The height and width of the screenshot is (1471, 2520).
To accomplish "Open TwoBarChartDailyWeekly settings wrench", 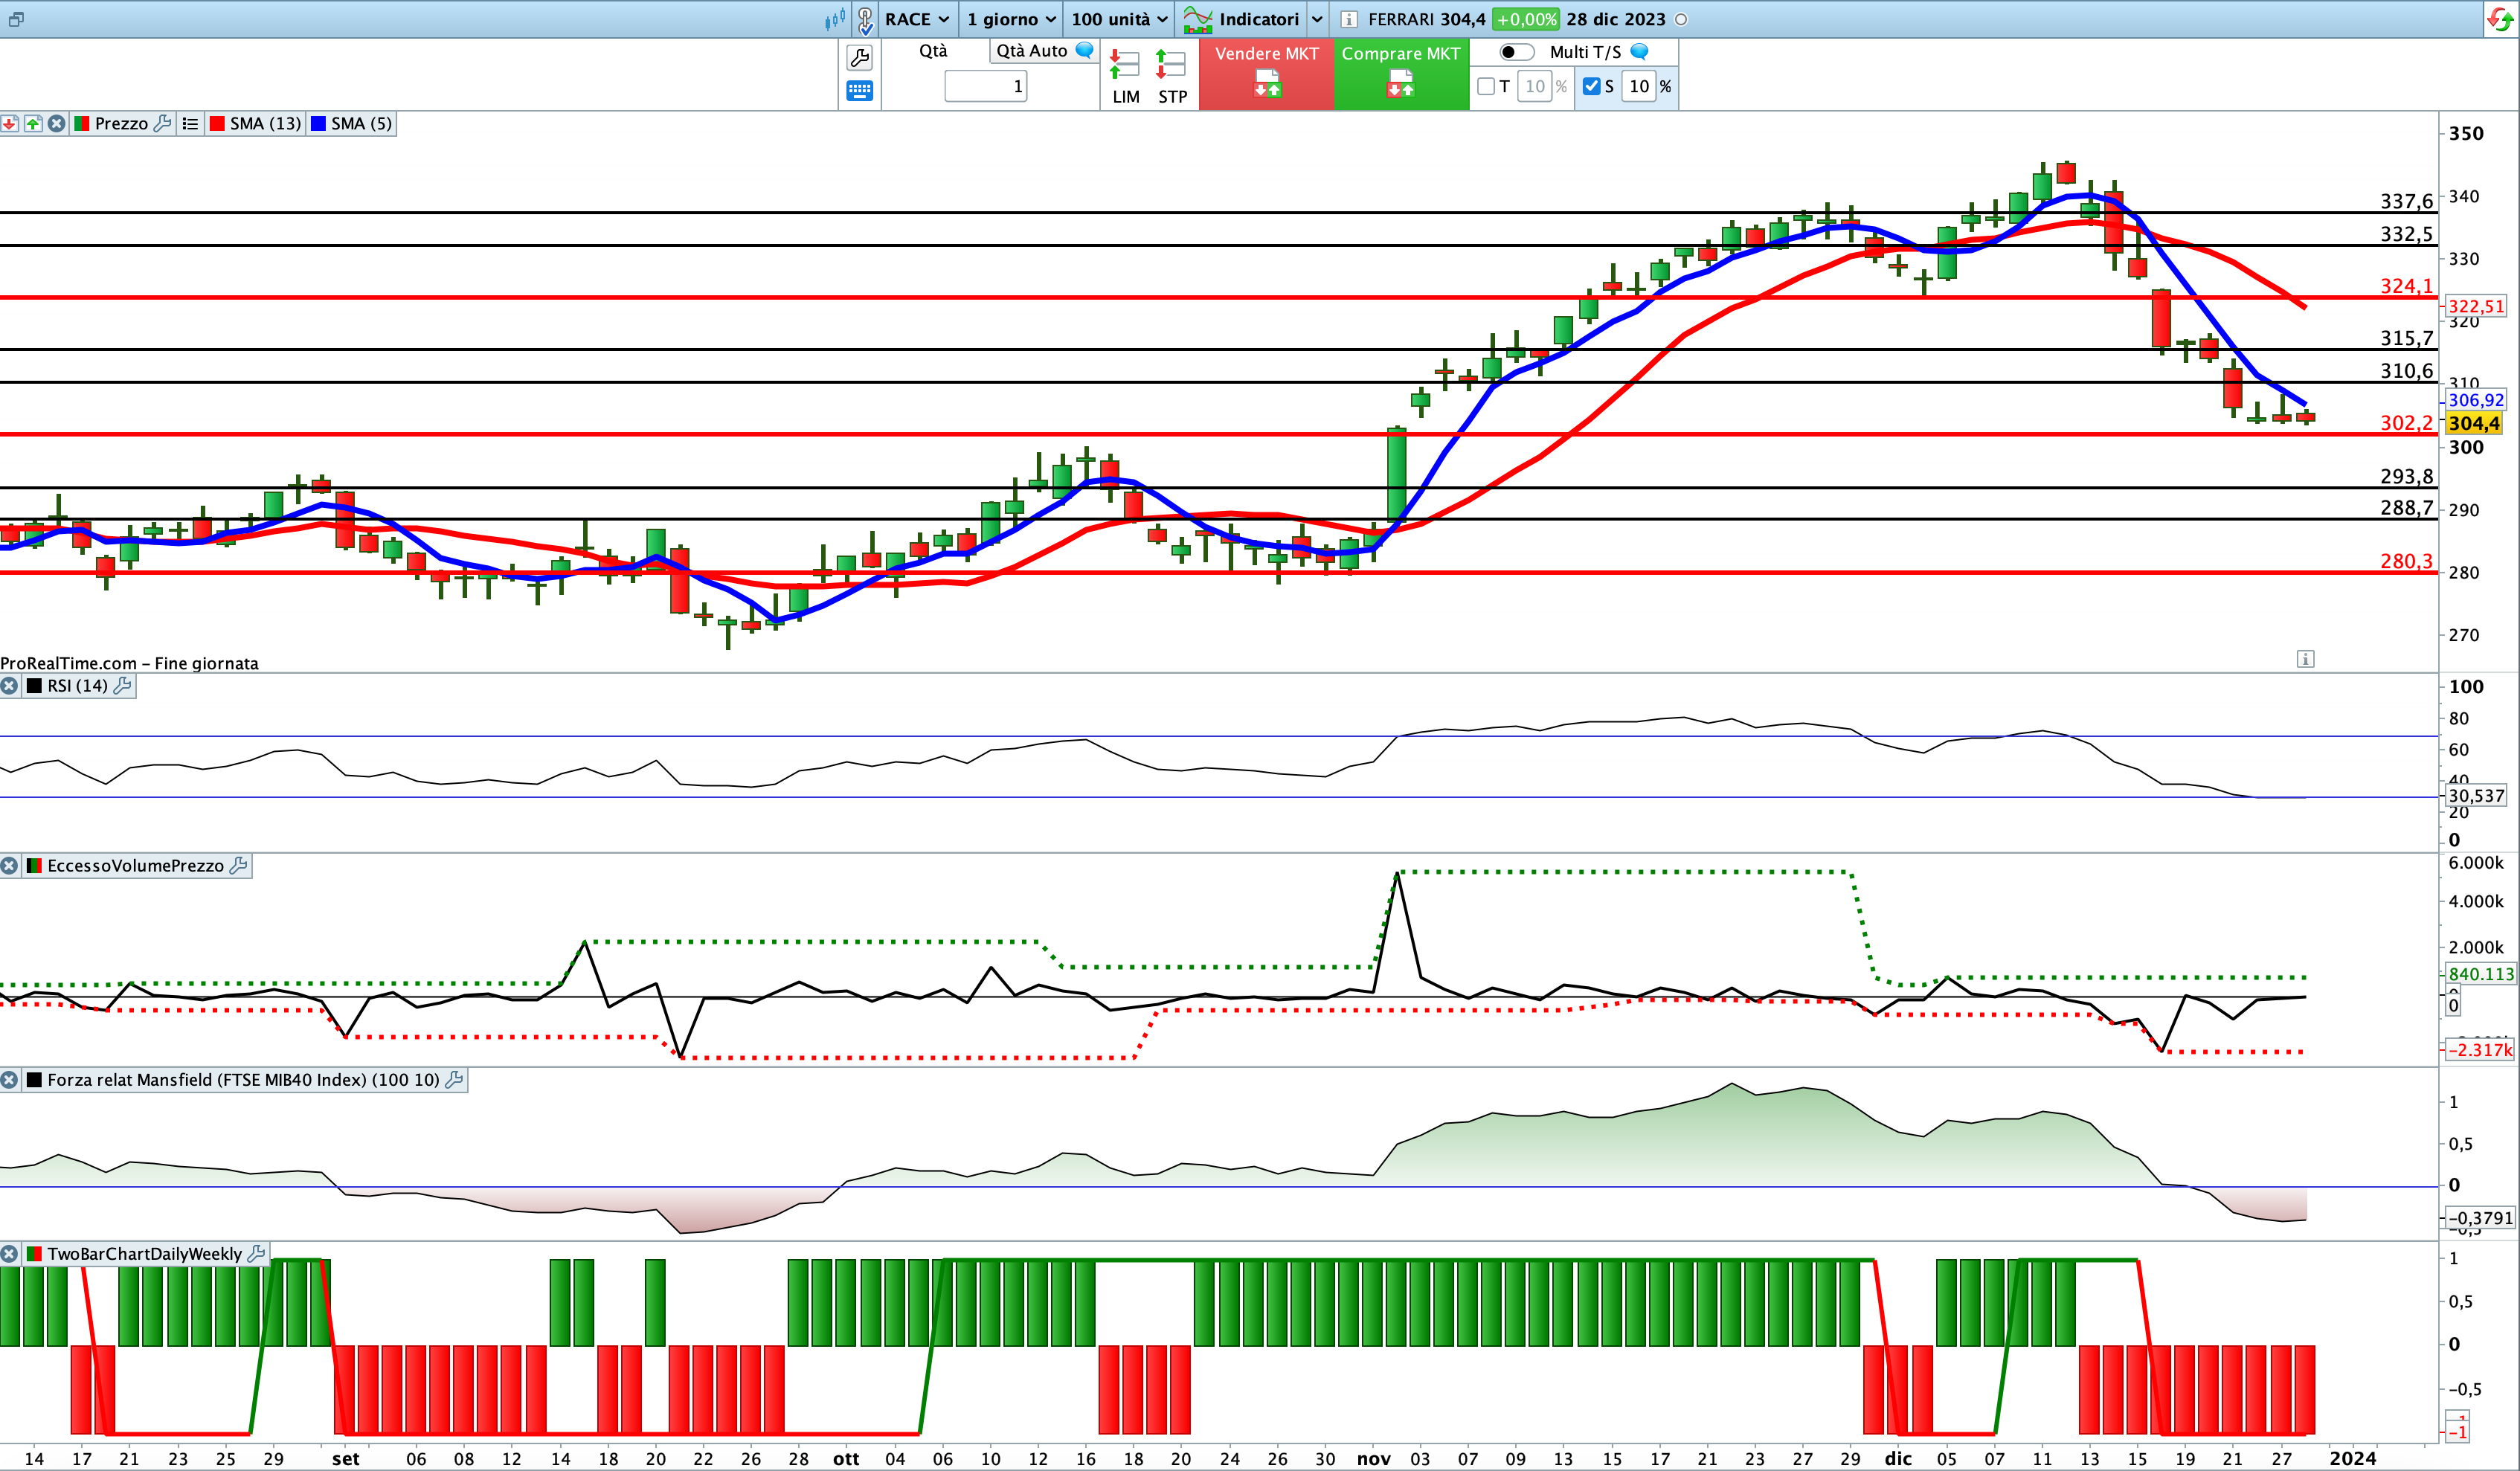I will click(257, 1254).
